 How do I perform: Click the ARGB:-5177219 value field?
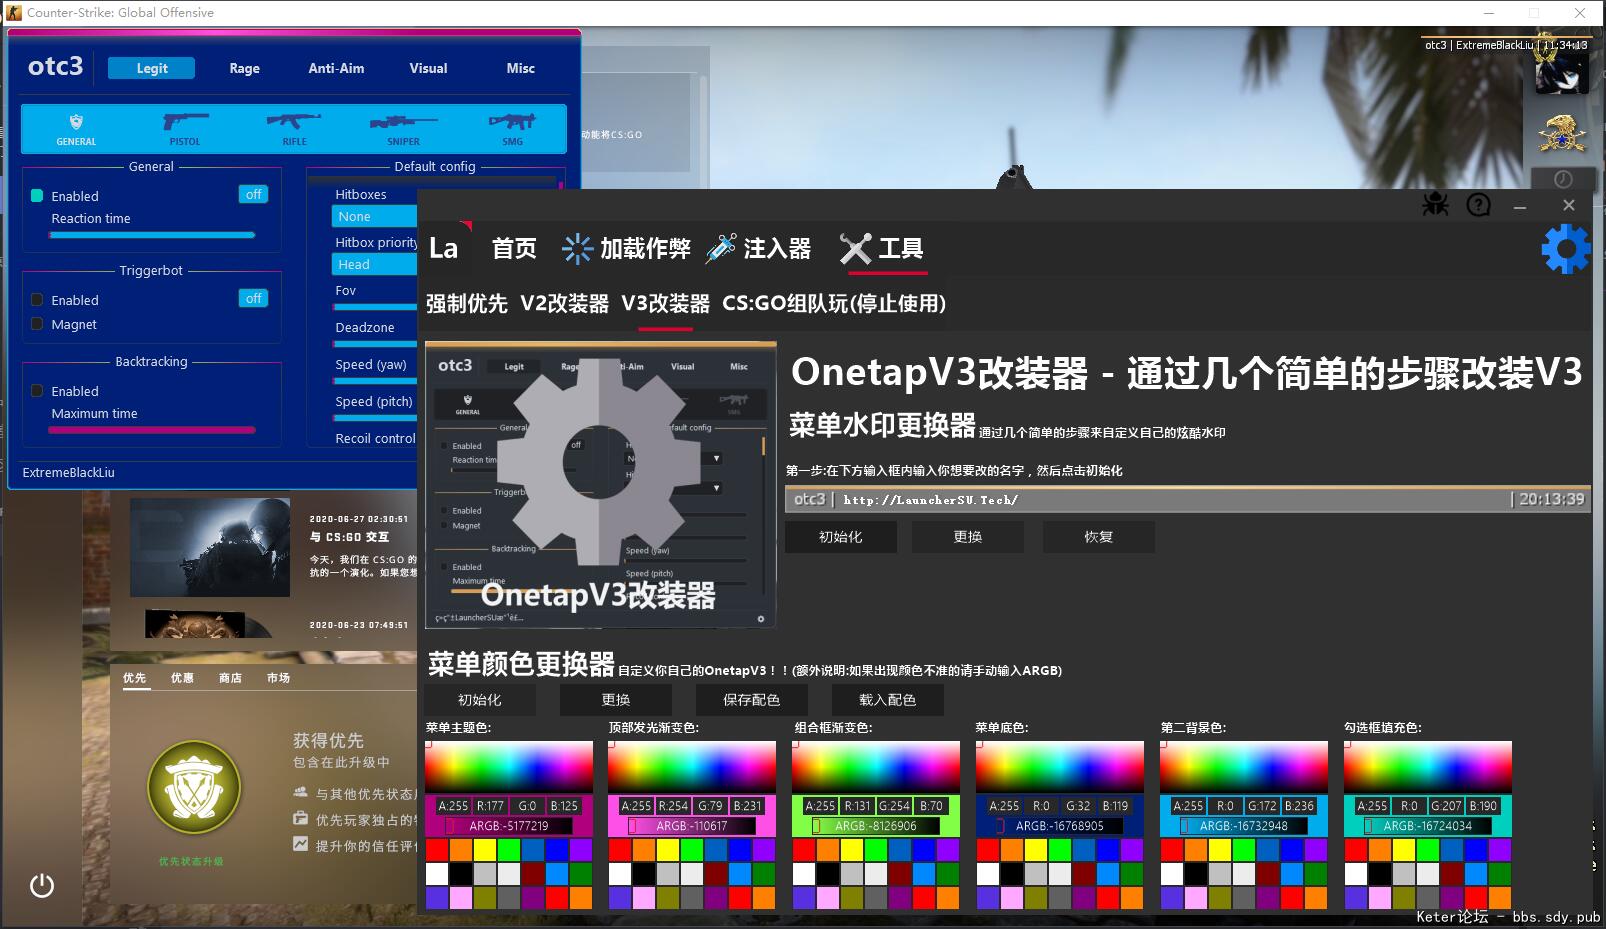coord(509,826)
